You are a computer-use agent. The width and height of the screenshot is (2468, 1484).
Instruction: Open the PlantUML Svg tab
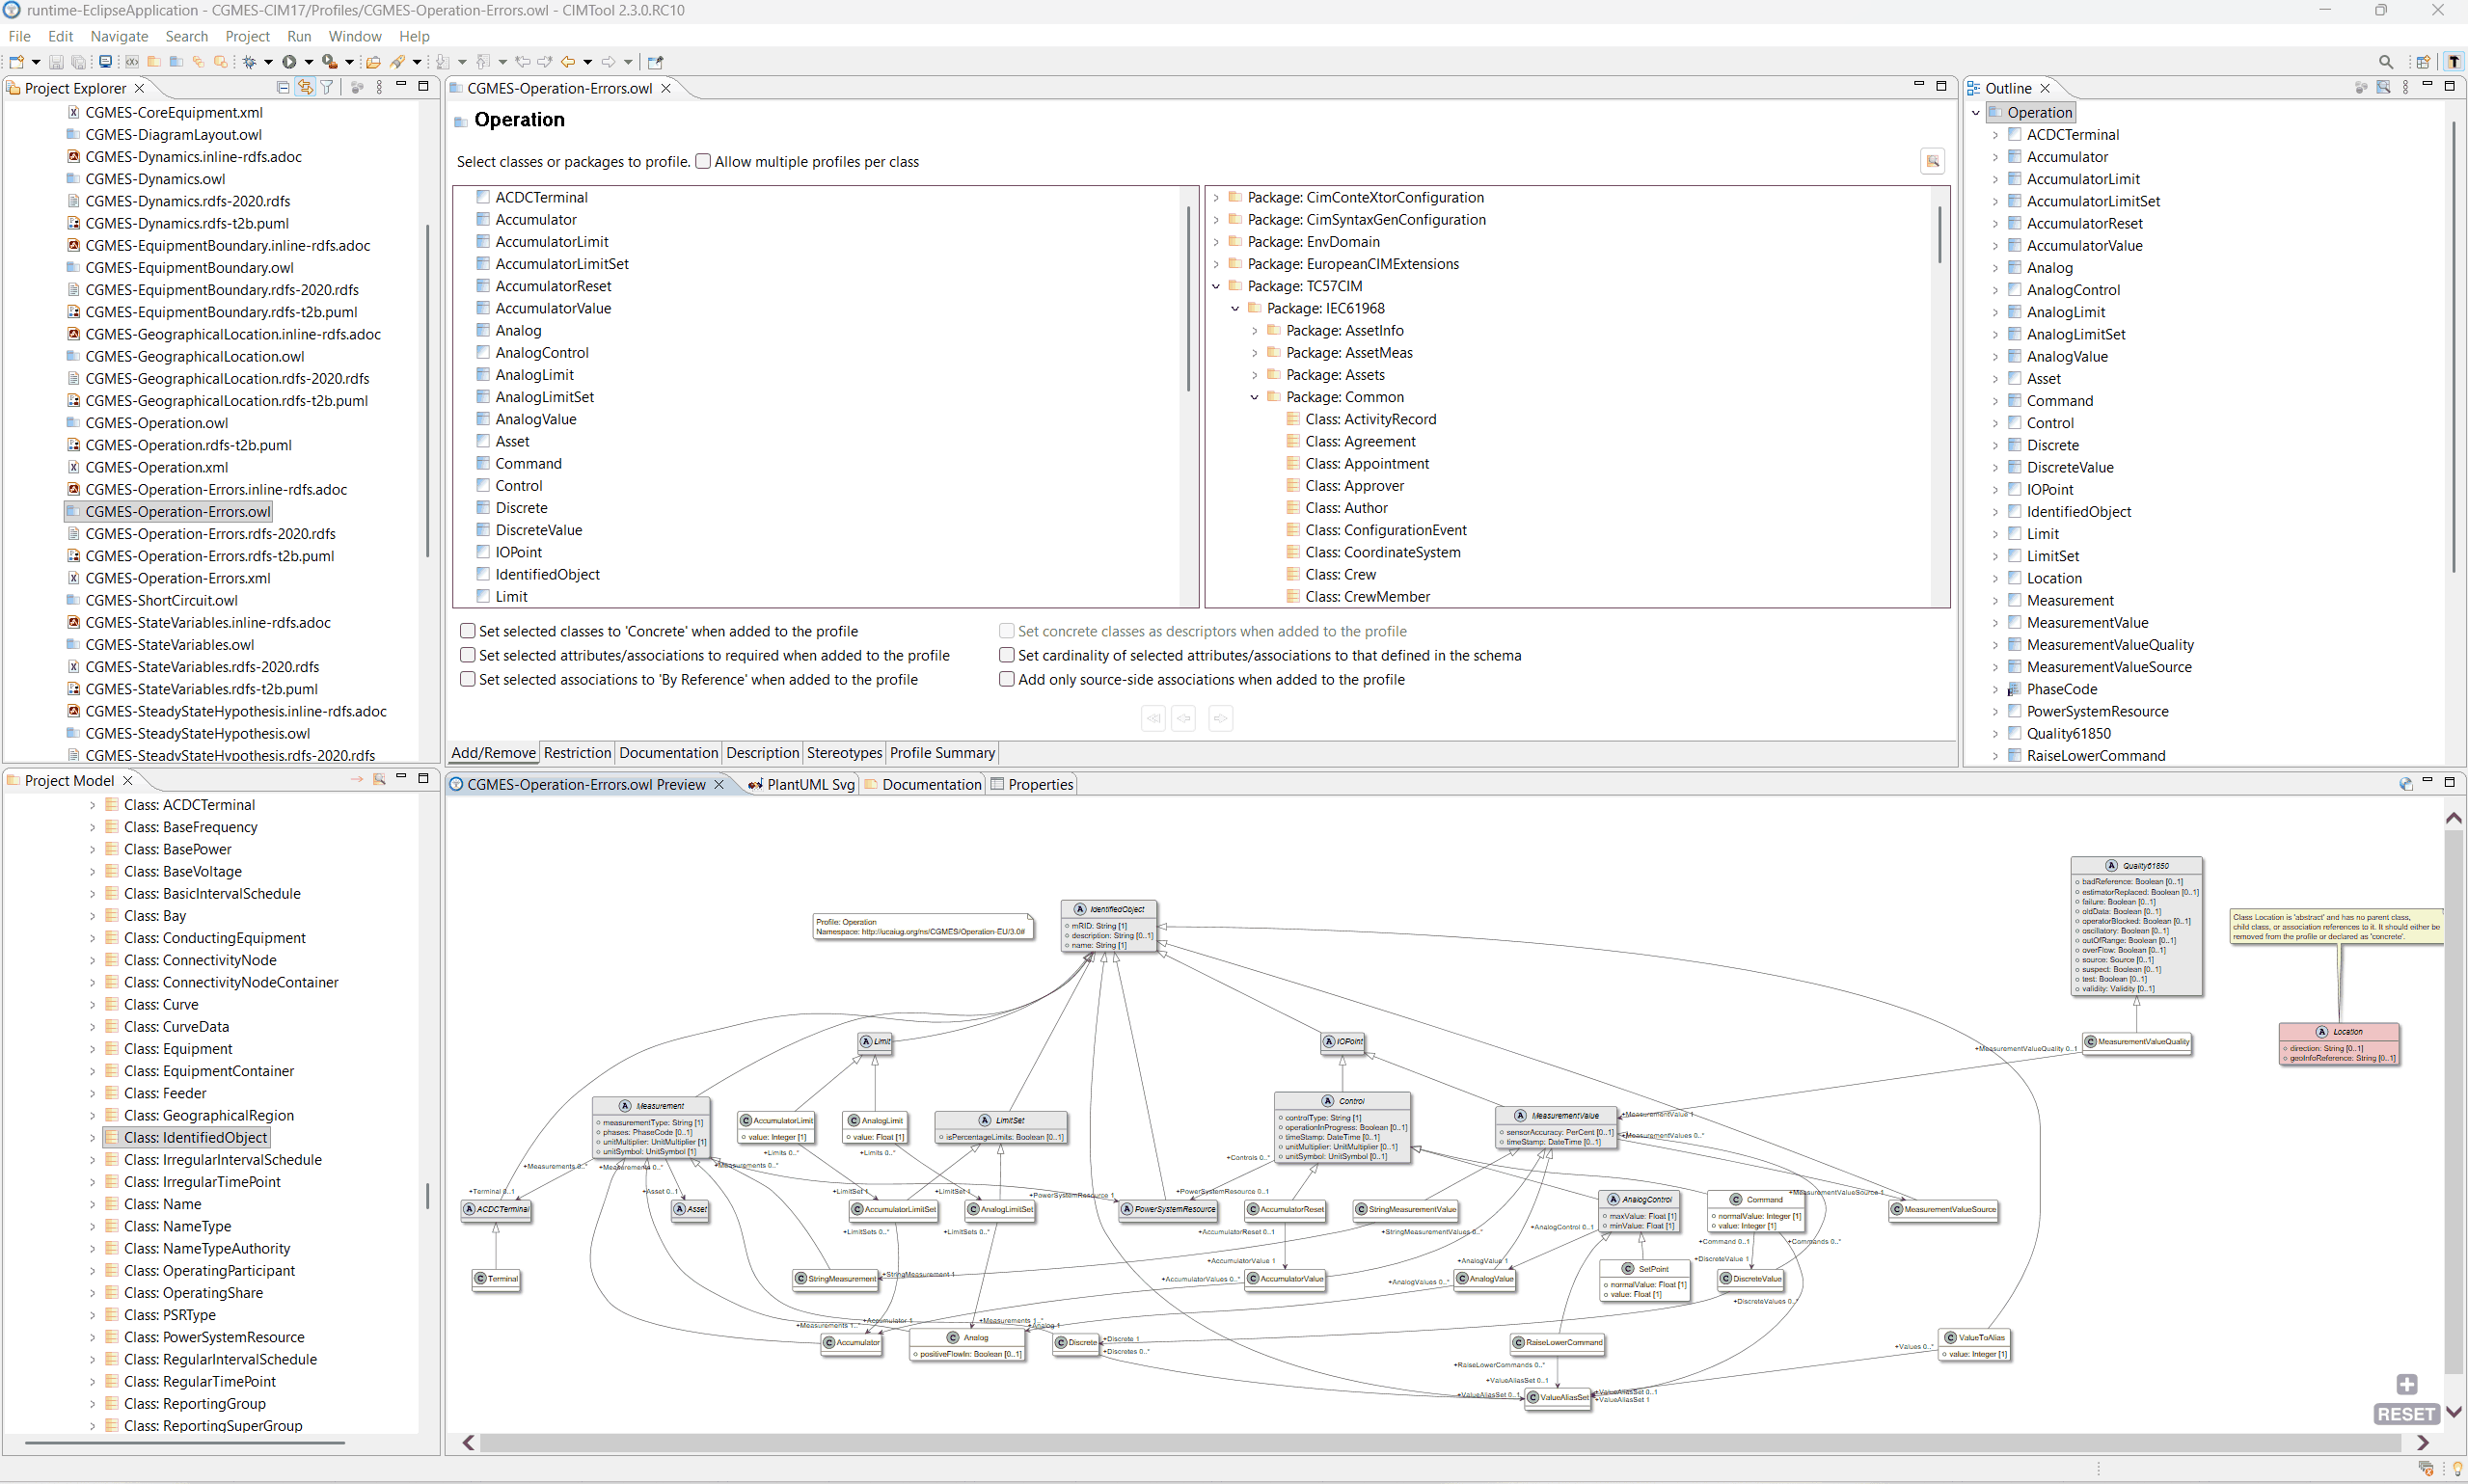[x=801, y=784]
